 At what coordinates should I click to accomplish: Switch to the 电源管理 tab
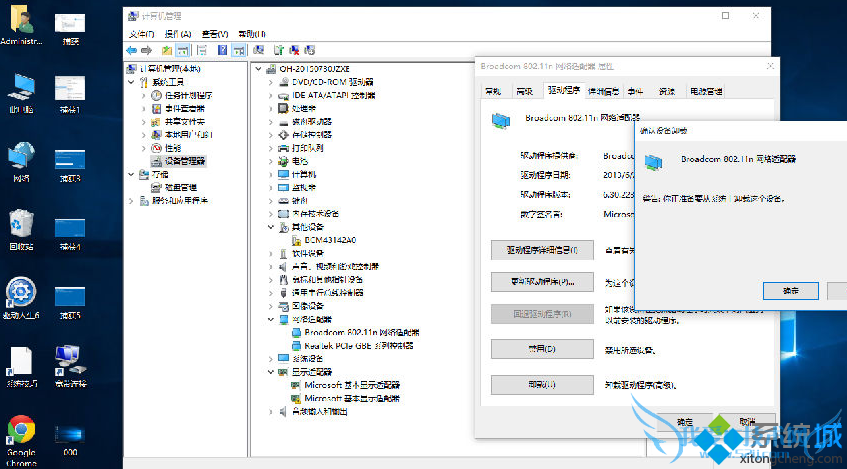point(706,91)
